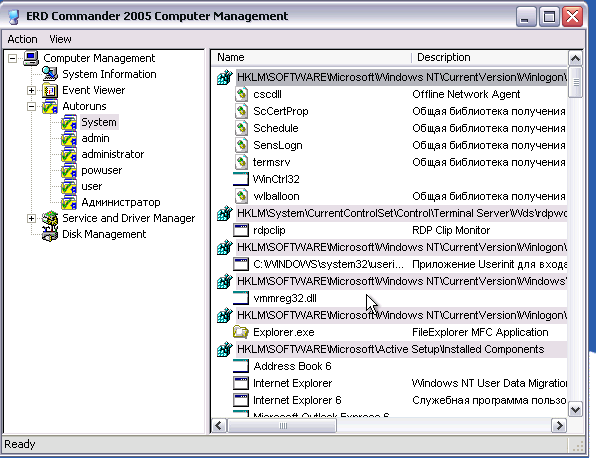Select the Autoruns tree item

tap(84, 106)
